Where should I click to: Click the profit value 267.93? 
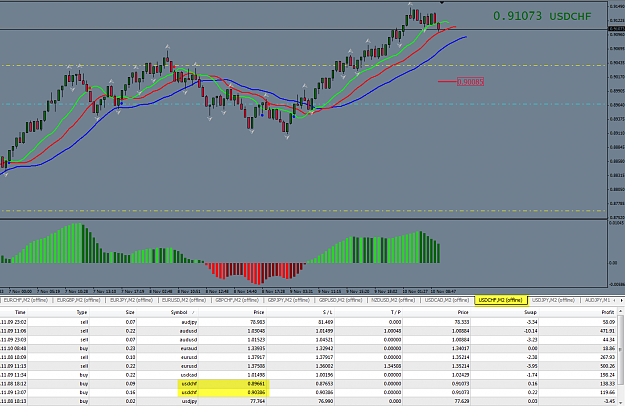click(x=607, y=357)
